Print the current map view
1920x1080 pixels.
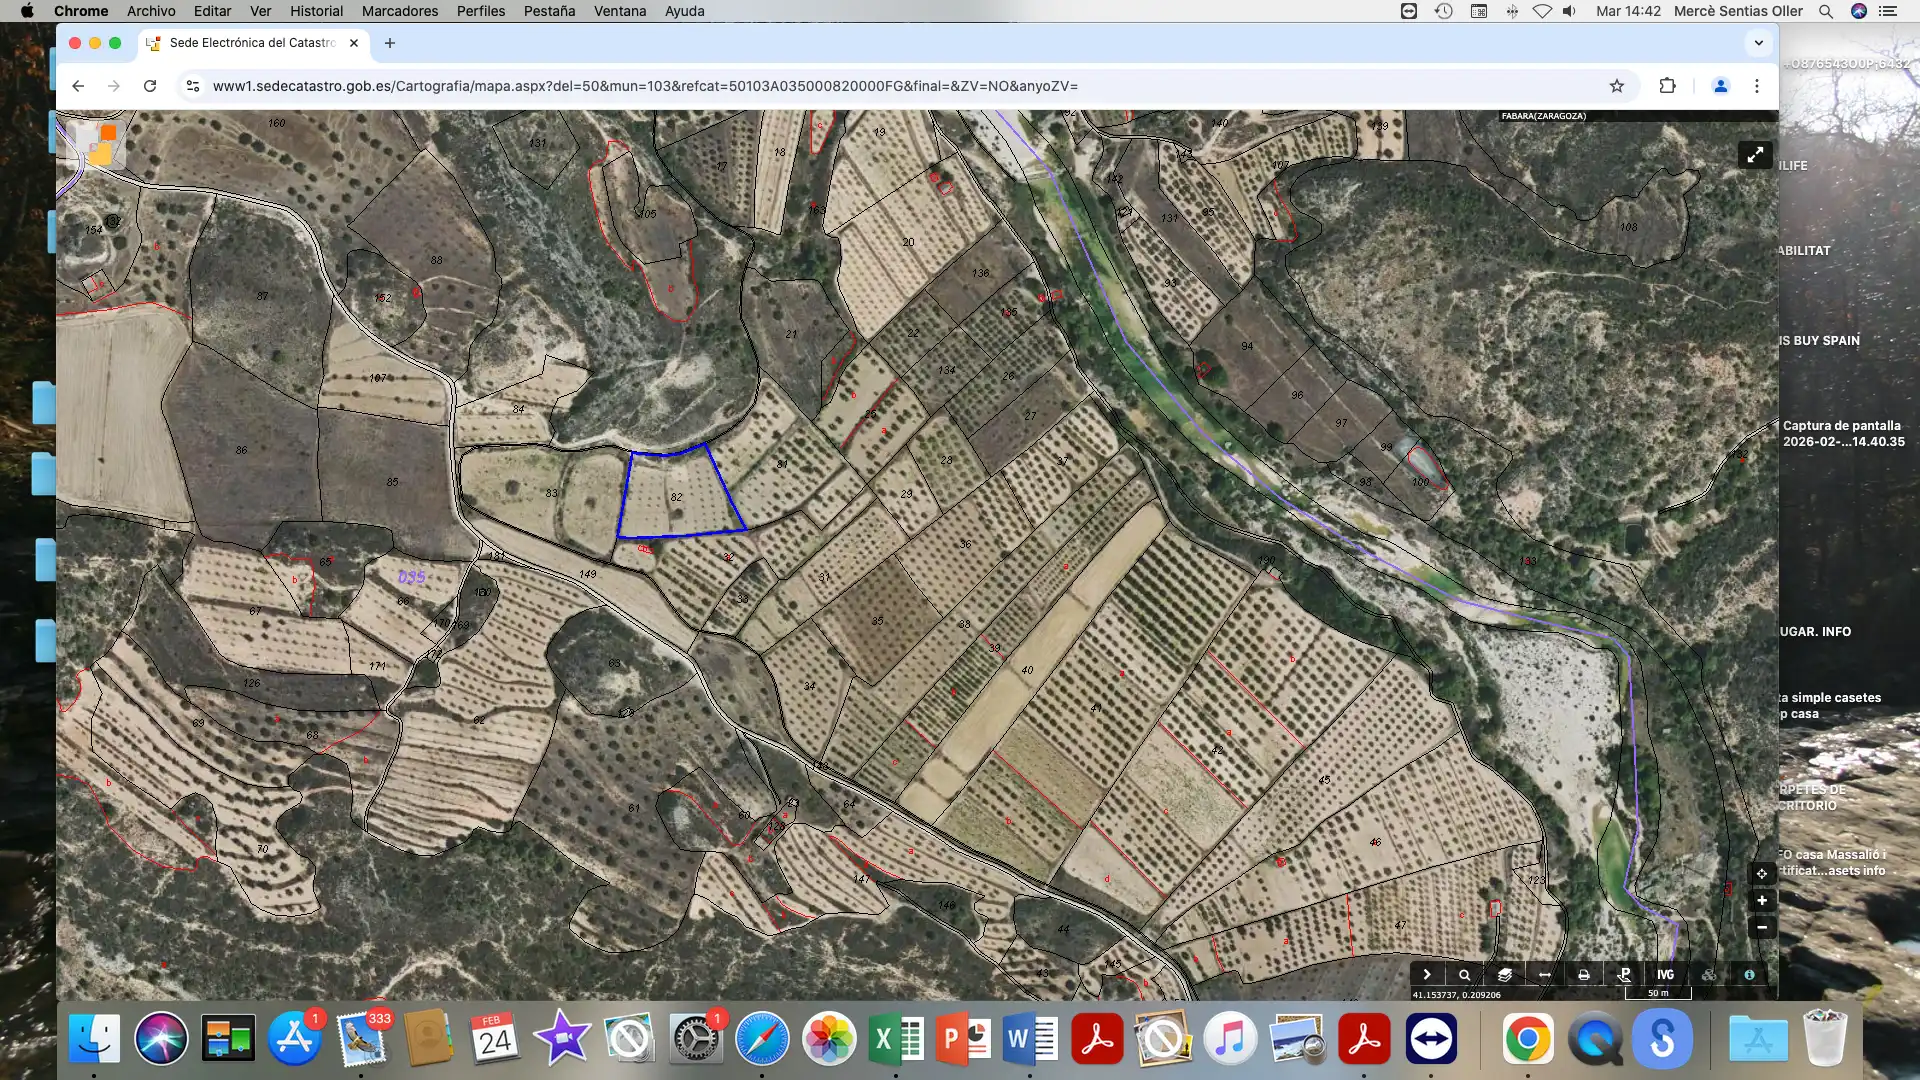click(x=1584, y=974)
